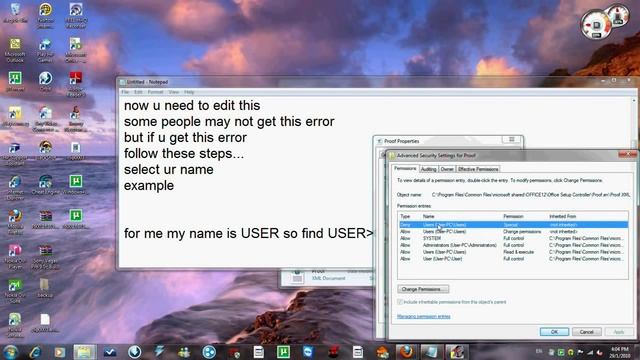Click the Action Center flag tray icon
This screenshot has width=640, height=360.
click(580, 352)
